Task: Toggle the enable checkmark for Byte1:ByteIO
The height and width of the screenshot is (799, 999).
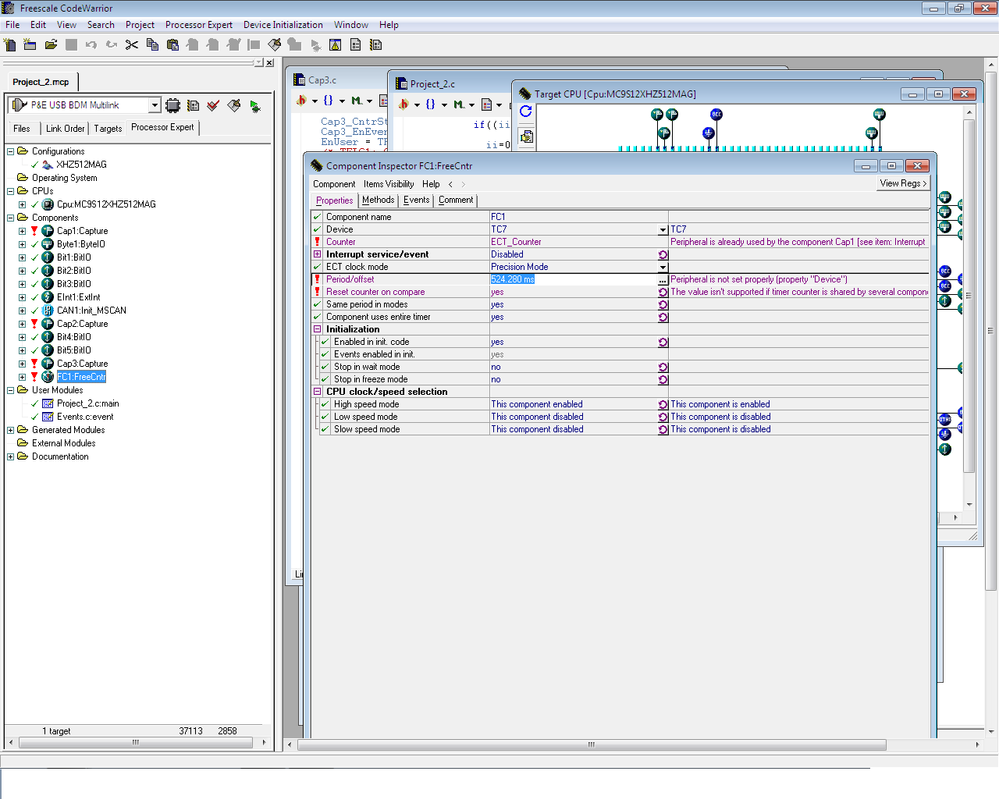Action: [x=34, y=244]
